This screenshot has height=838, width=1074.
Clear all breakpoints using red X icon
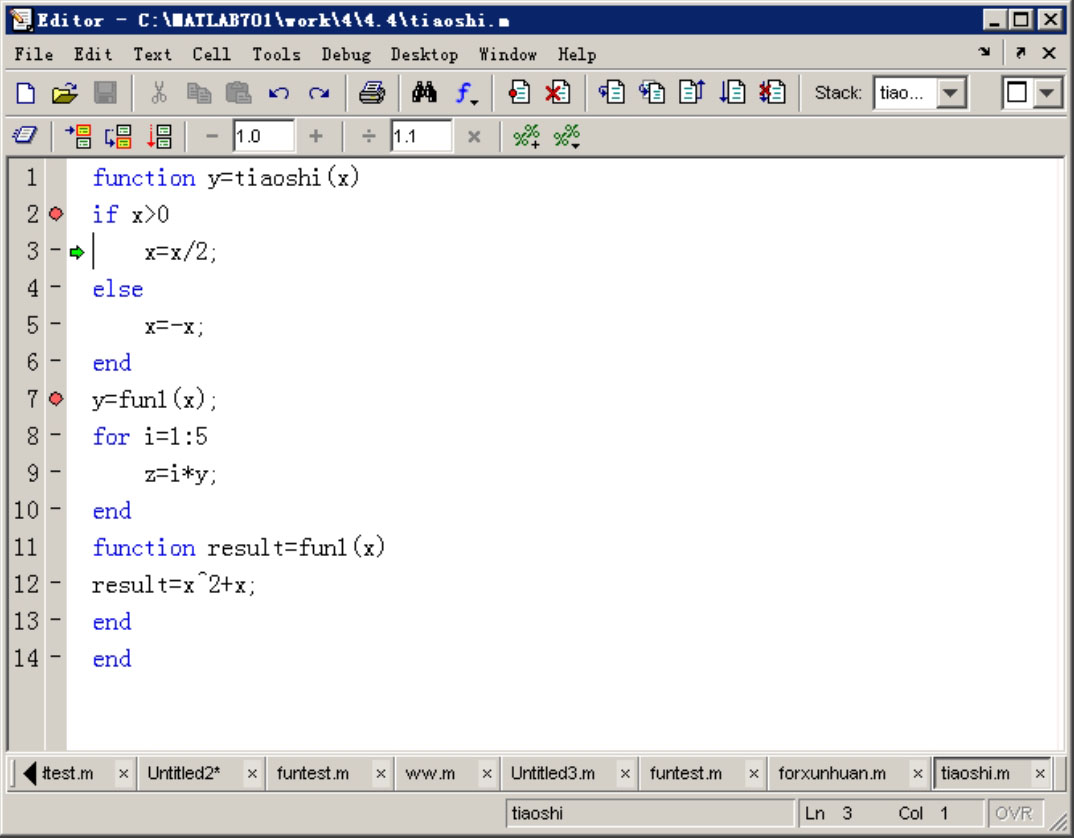(557, 93)
